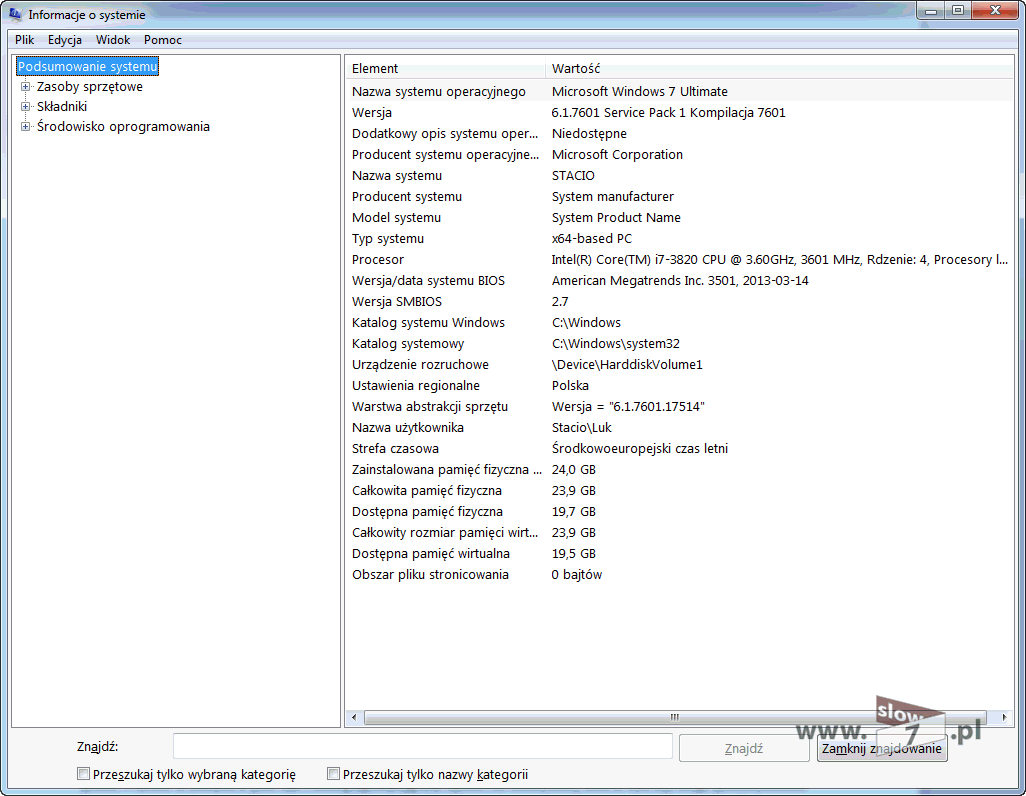Select the Strefa czasowa row label

pyautogui.click(x=395, y=448)
